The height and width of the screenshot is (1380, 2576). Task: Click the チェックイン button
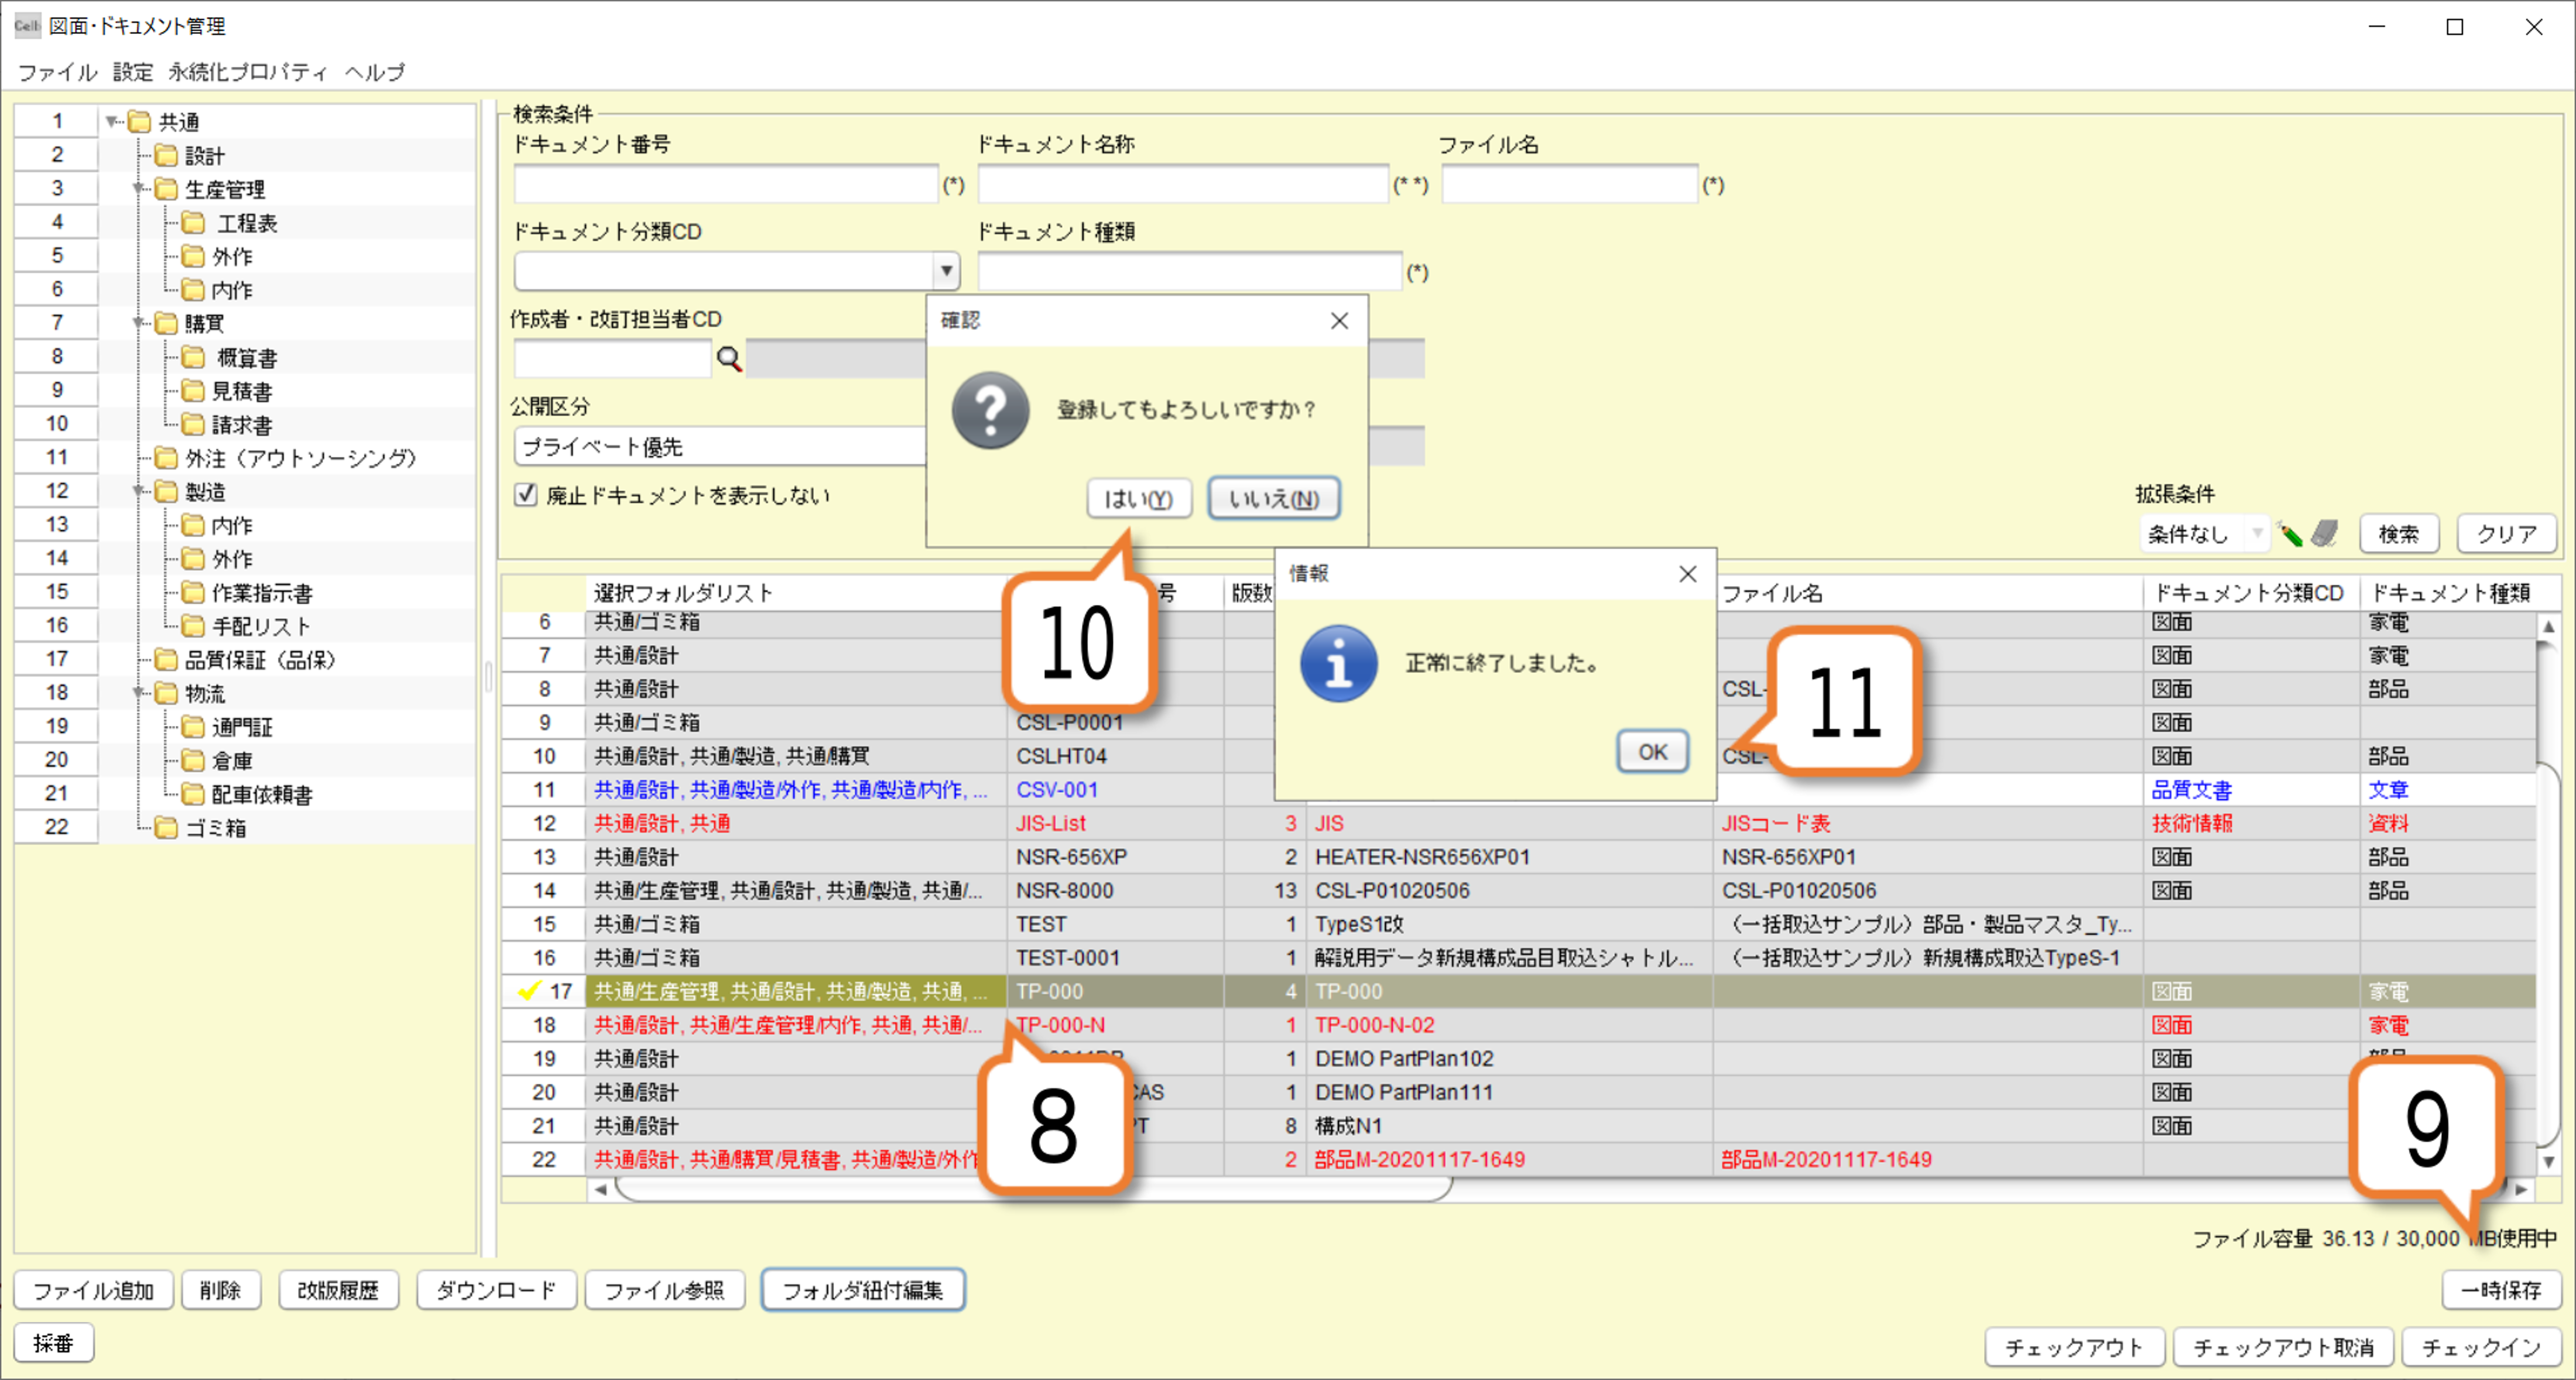tap(2481, 1347)
